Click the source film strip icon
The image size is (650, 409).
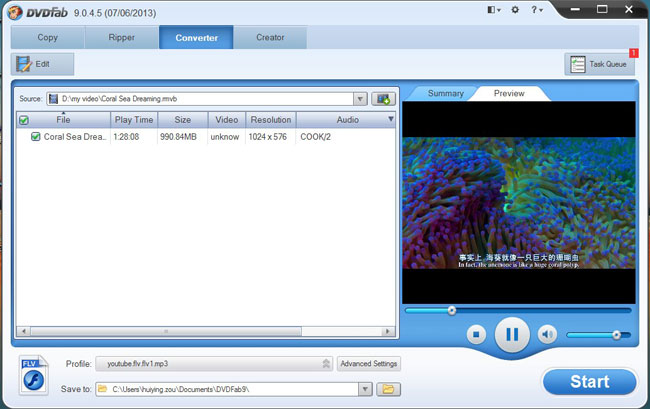53,99
